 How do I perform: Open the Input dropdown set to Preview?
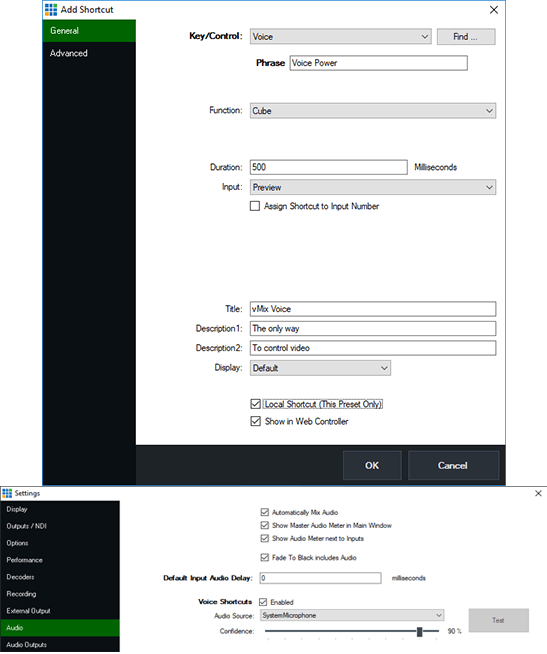point(373,187)
